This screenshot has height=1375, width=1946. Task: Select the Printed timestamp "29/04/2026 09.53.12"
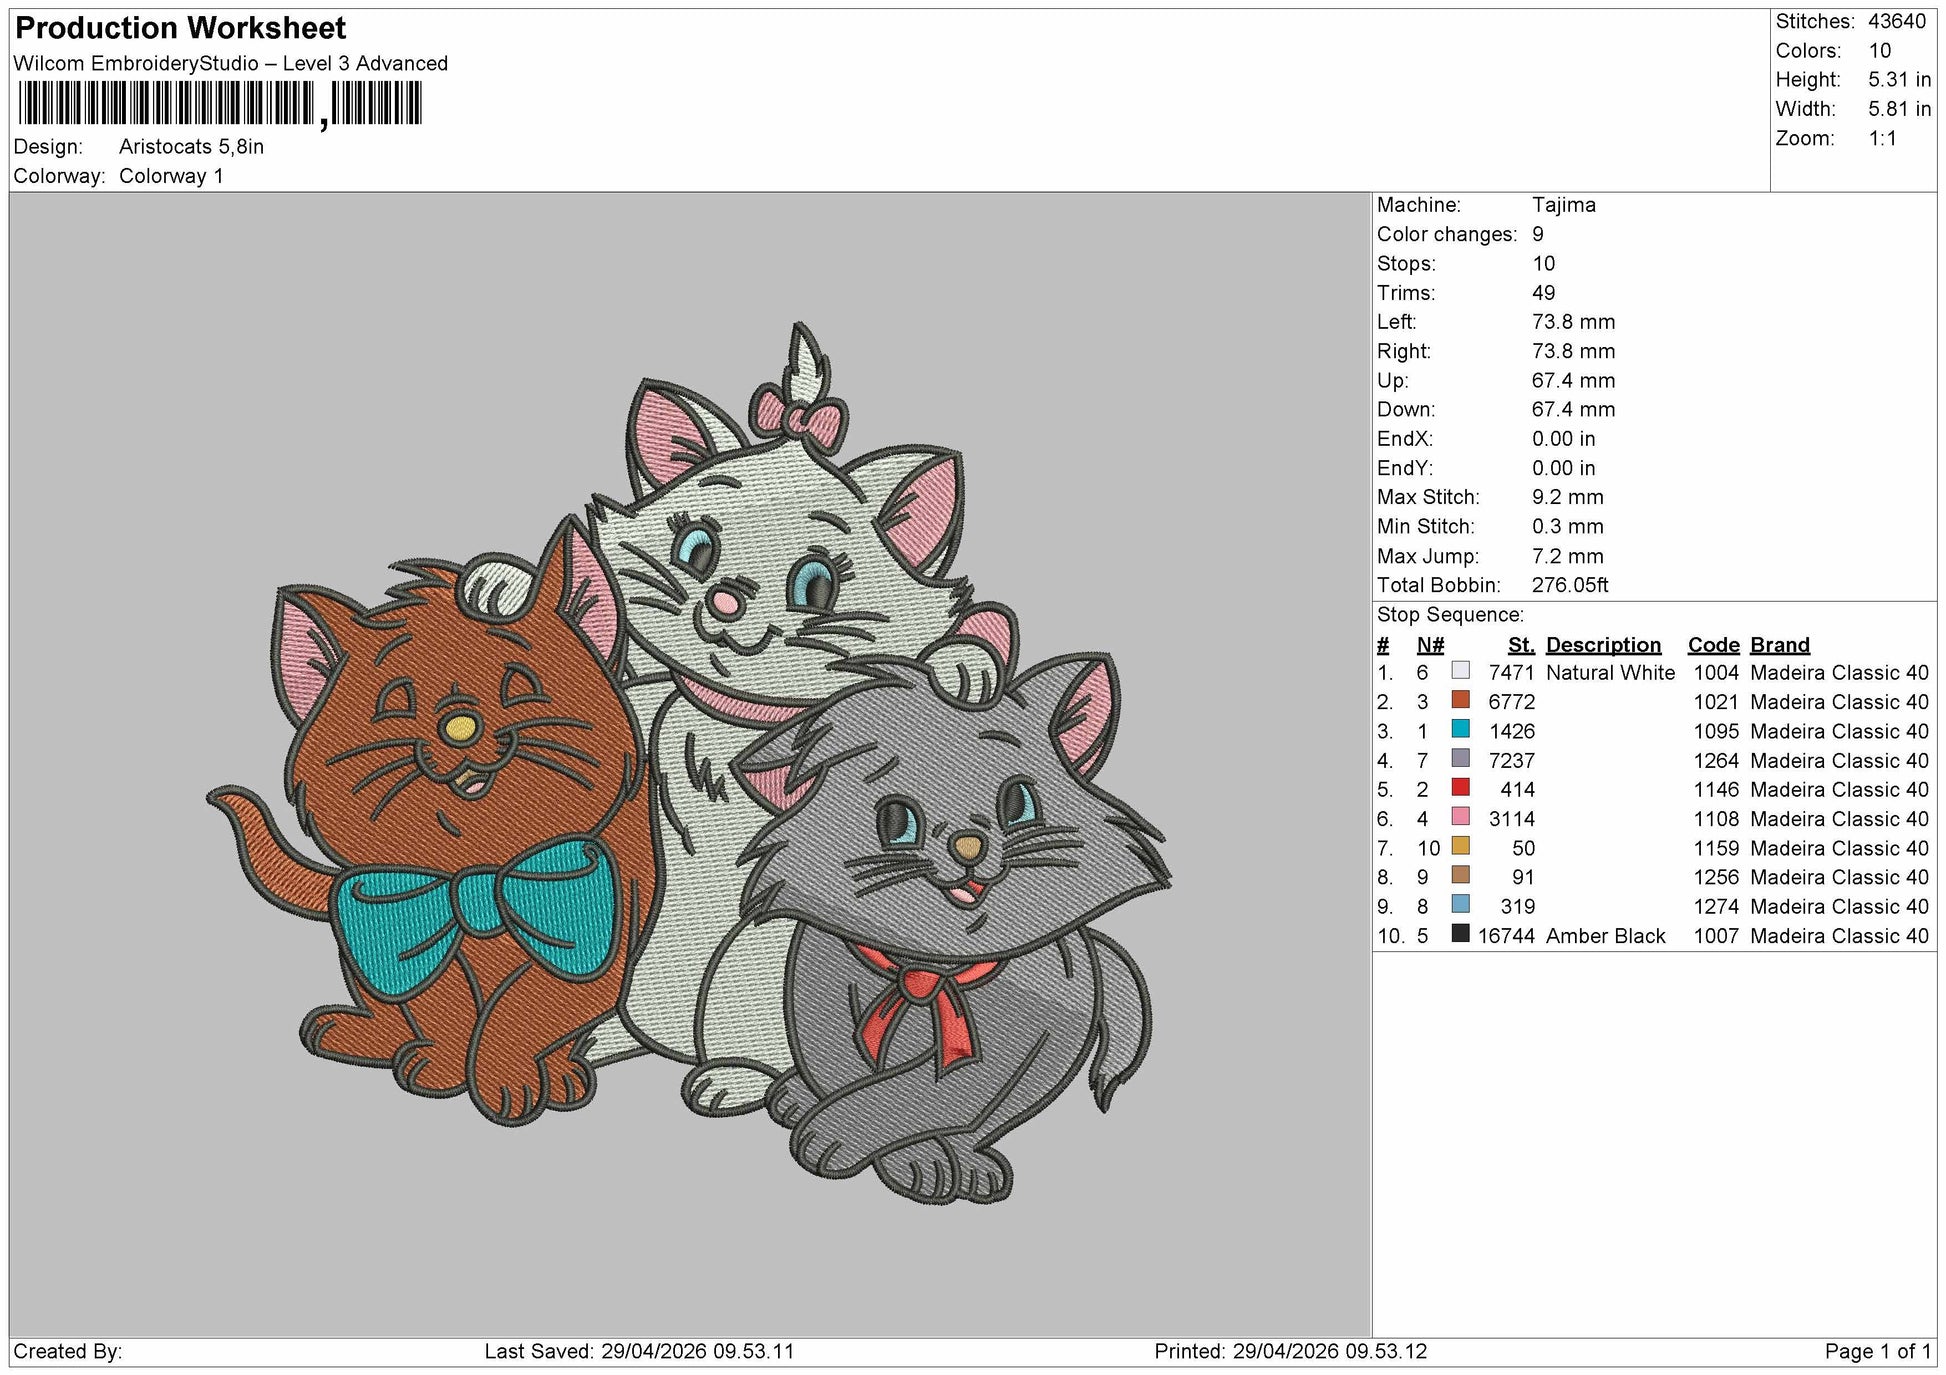1330,1351
